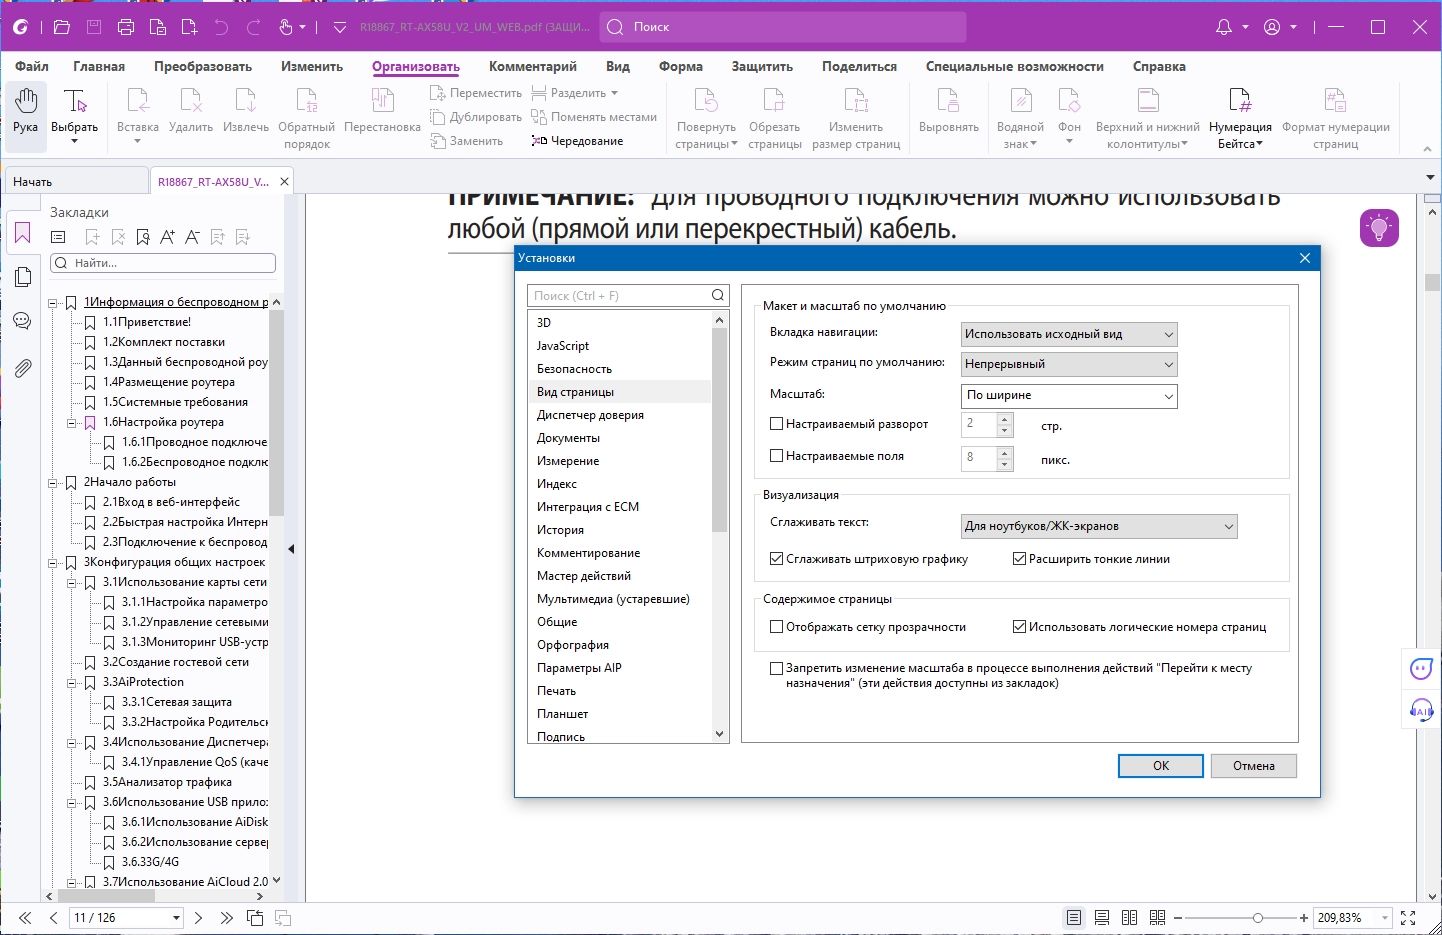Screen dimensions: 1442x935
Task: Open the comments panel in sidebar
Action: (22, 321)
